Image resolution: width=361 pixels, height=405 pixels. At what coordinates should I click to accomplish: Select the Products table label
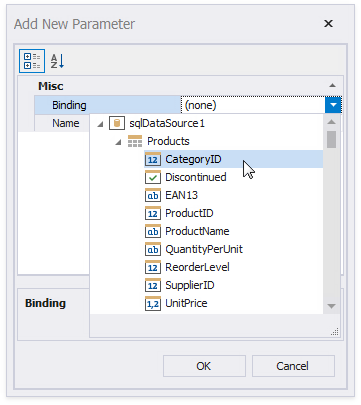168,141
